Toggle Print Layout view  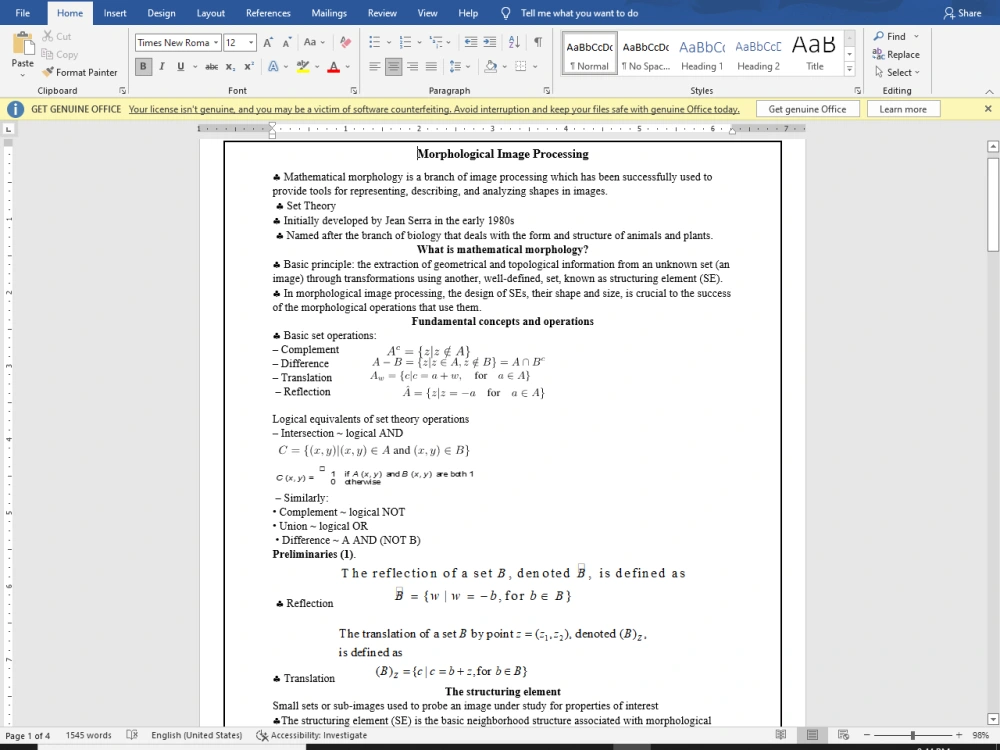[x=812, y=735]
